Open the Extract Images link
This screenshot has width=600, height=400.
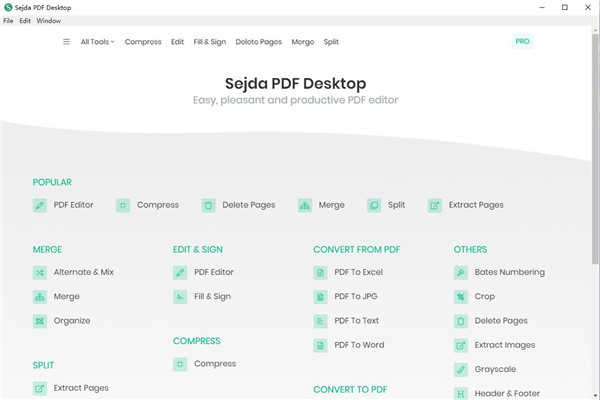[x=505, y=345]
